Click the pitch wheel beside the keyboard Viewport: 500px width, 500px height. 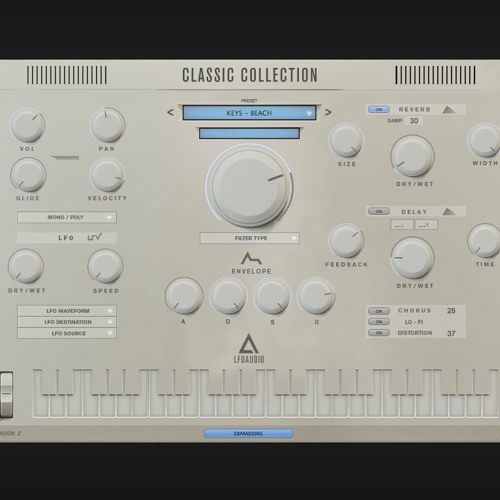[x=6, y=395]
